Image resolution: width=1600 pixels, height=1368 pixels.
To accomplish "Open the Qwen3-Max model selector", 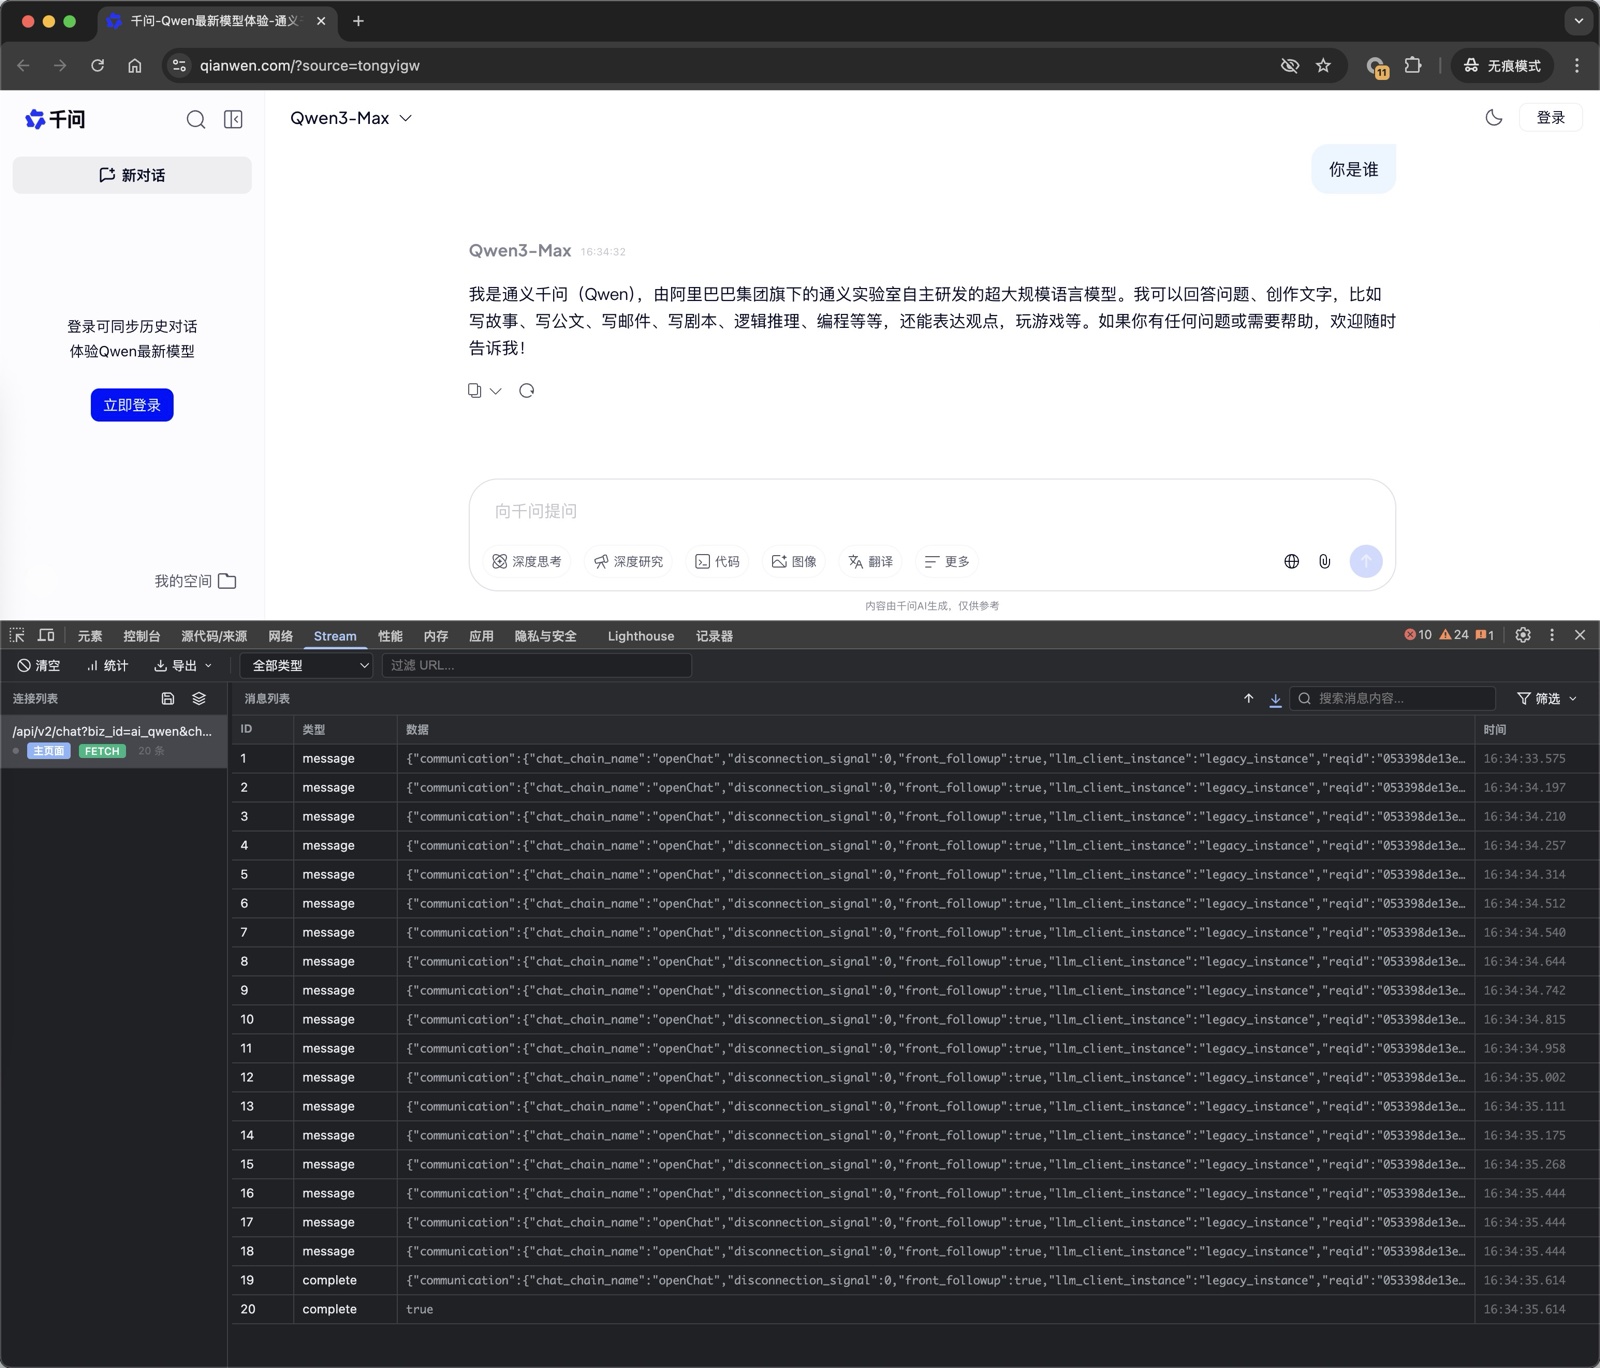I will point(351,118).
